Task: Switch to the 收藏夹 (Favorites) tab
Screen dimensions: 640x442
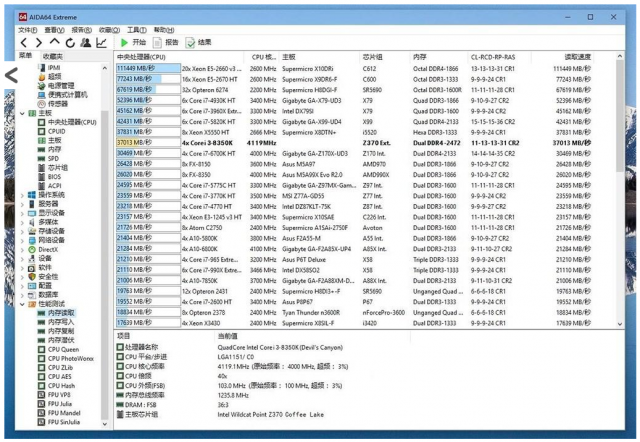Action: 53,57
